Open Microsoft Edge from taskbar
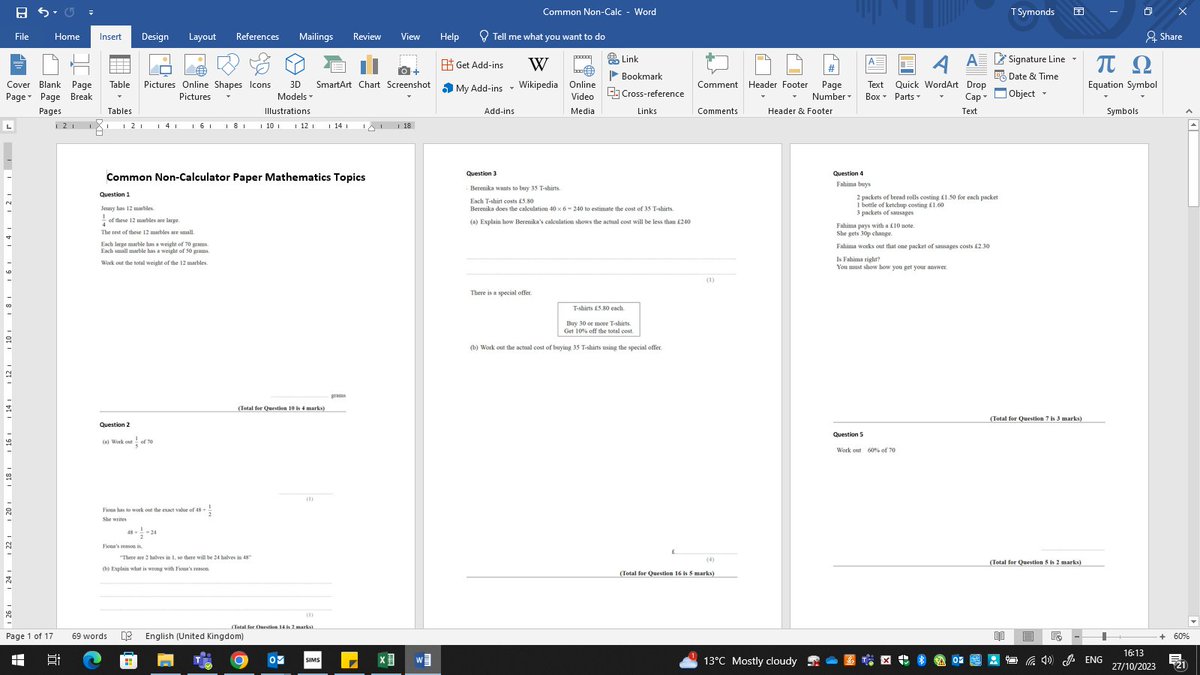The image size is (1200, 675). 91,661
